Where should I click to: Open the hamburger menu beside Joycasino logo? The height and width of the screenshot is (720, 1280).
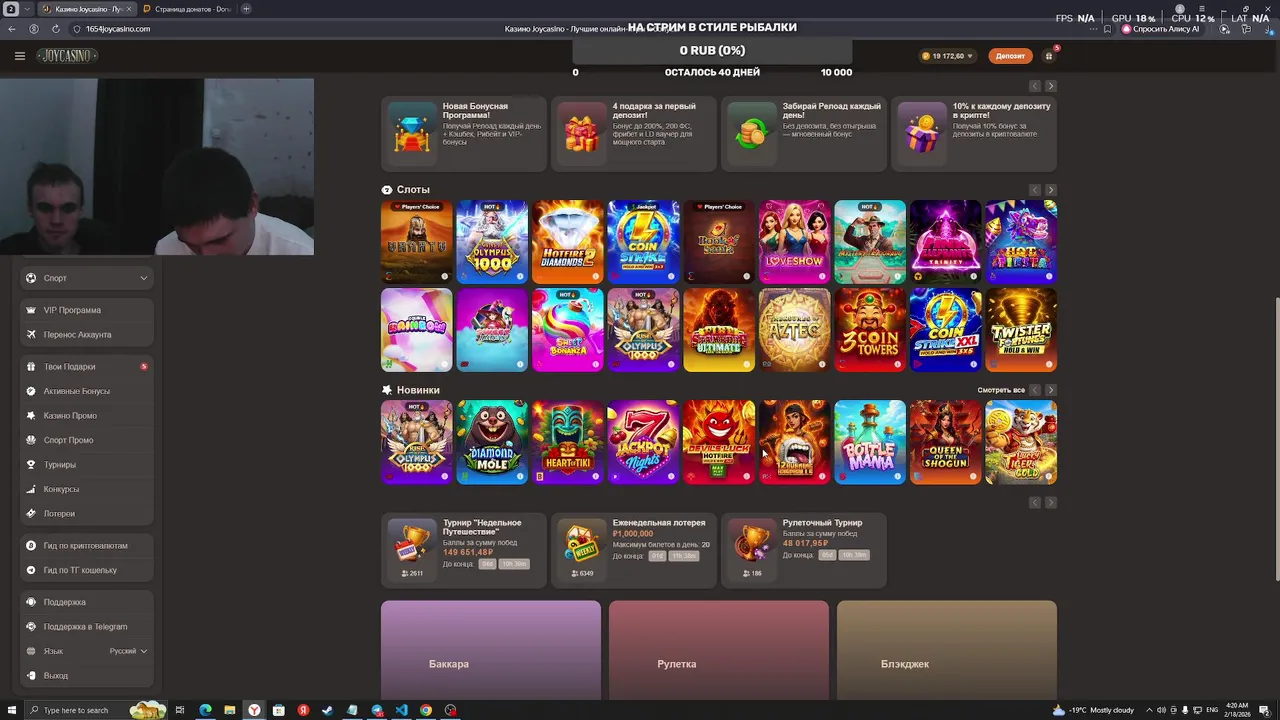point(19,56)
